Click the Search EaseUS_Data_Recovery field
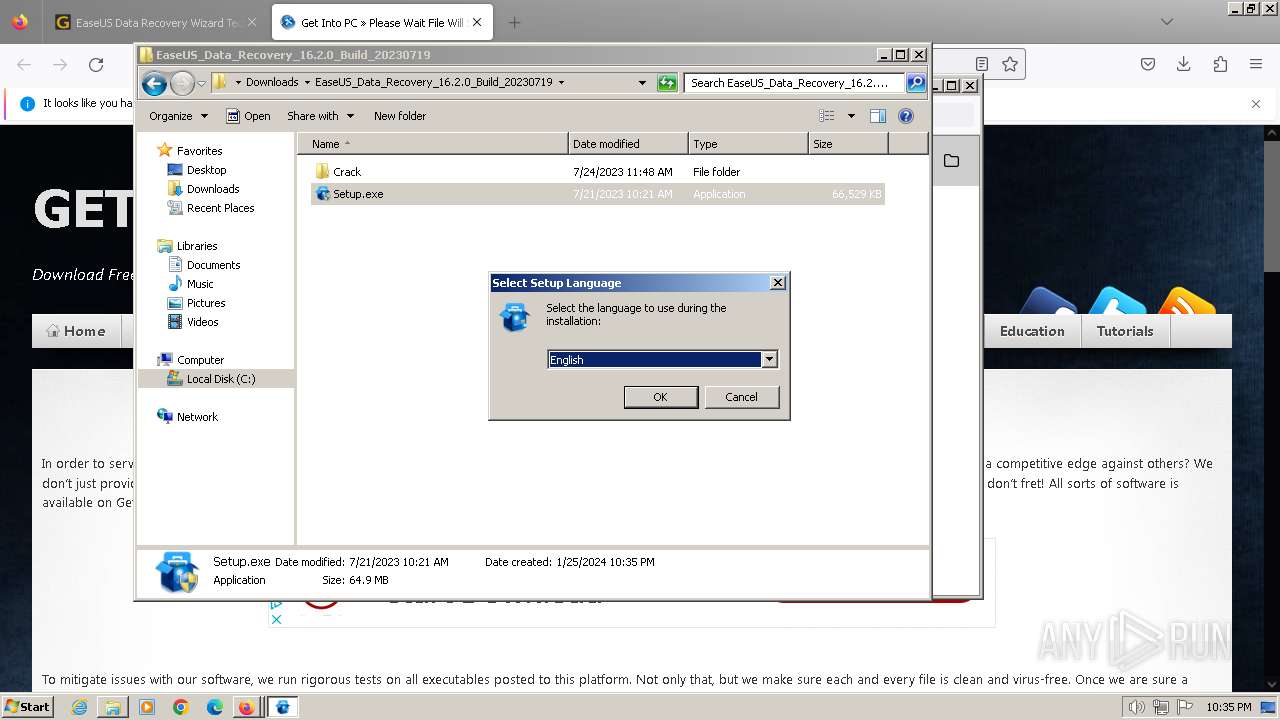Screen dimensions: 1280x720 794,83
